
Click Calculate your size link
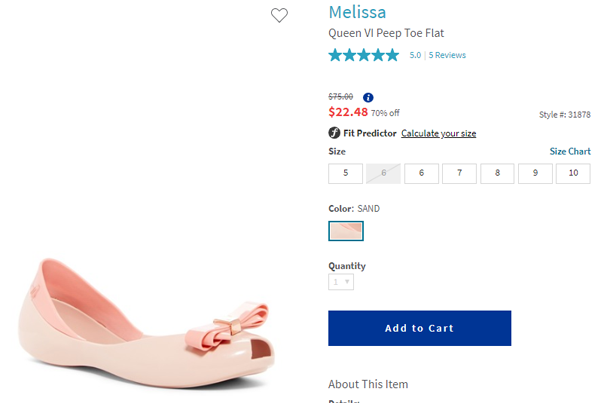pos(438,134)
